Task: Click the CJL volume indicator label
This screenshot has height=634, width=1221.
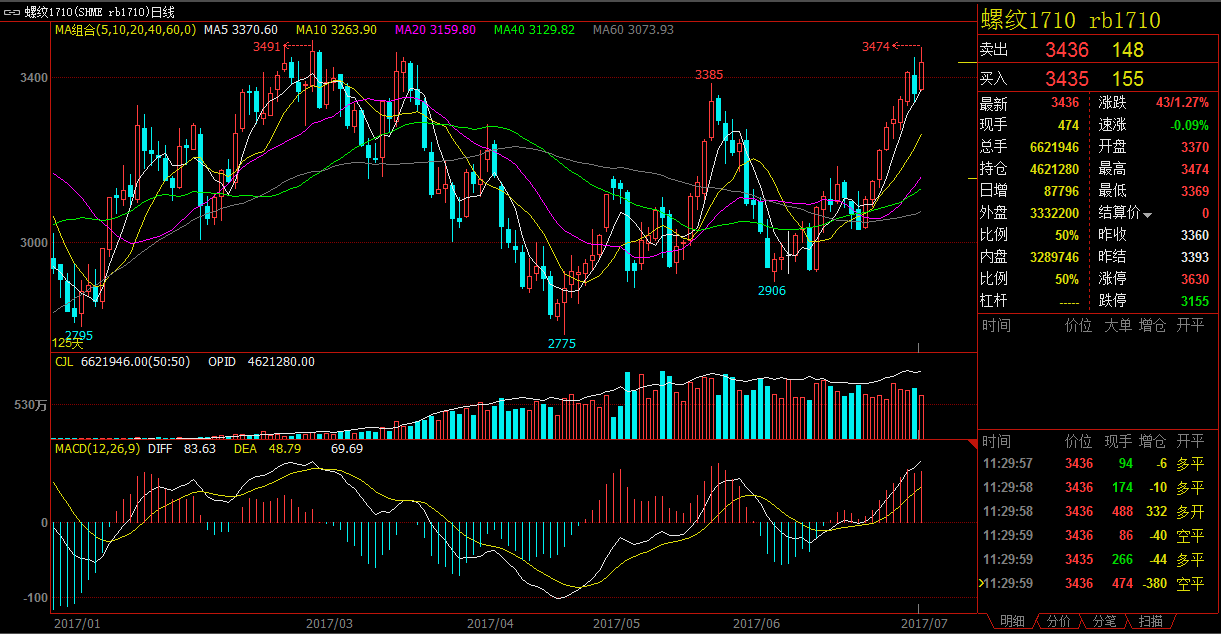Action: tap(65, 361)
